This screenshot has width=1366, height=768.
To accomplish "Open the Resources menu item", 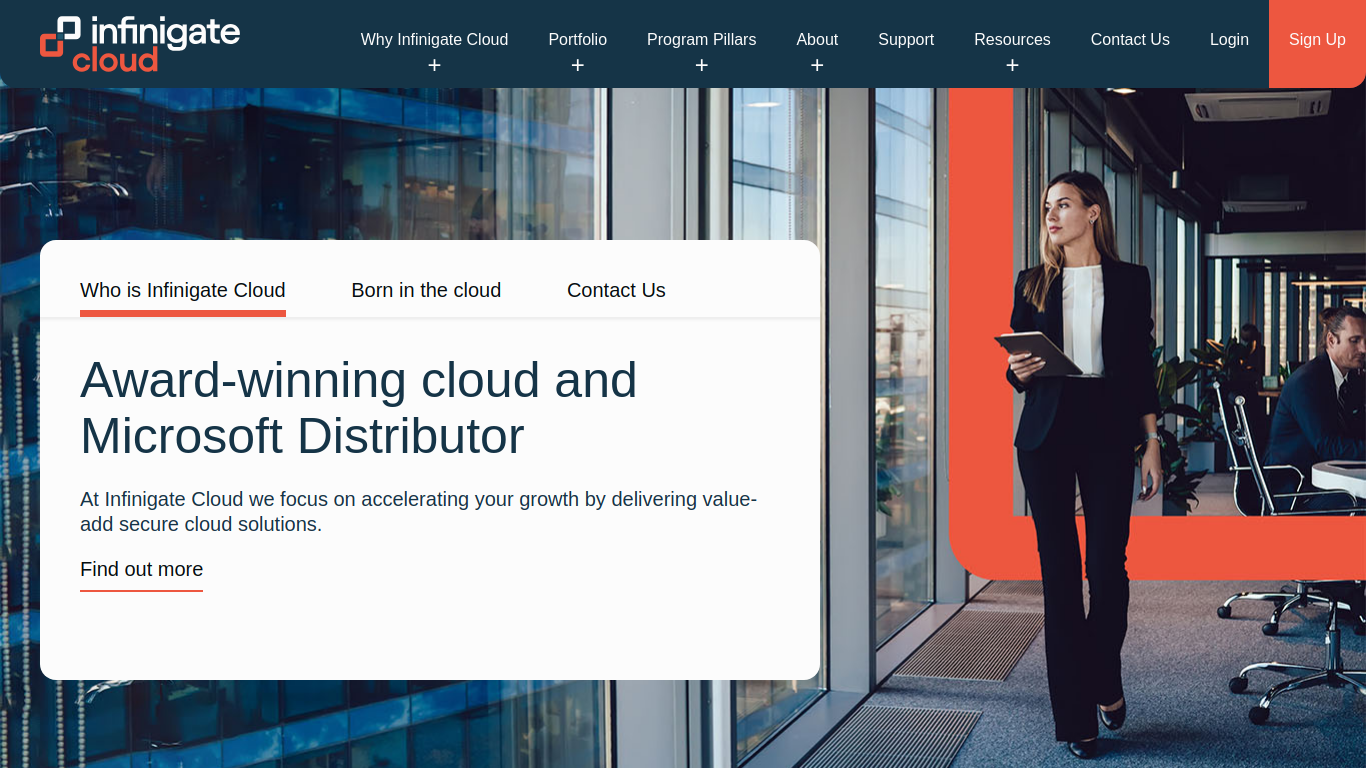I will 1012,40.
